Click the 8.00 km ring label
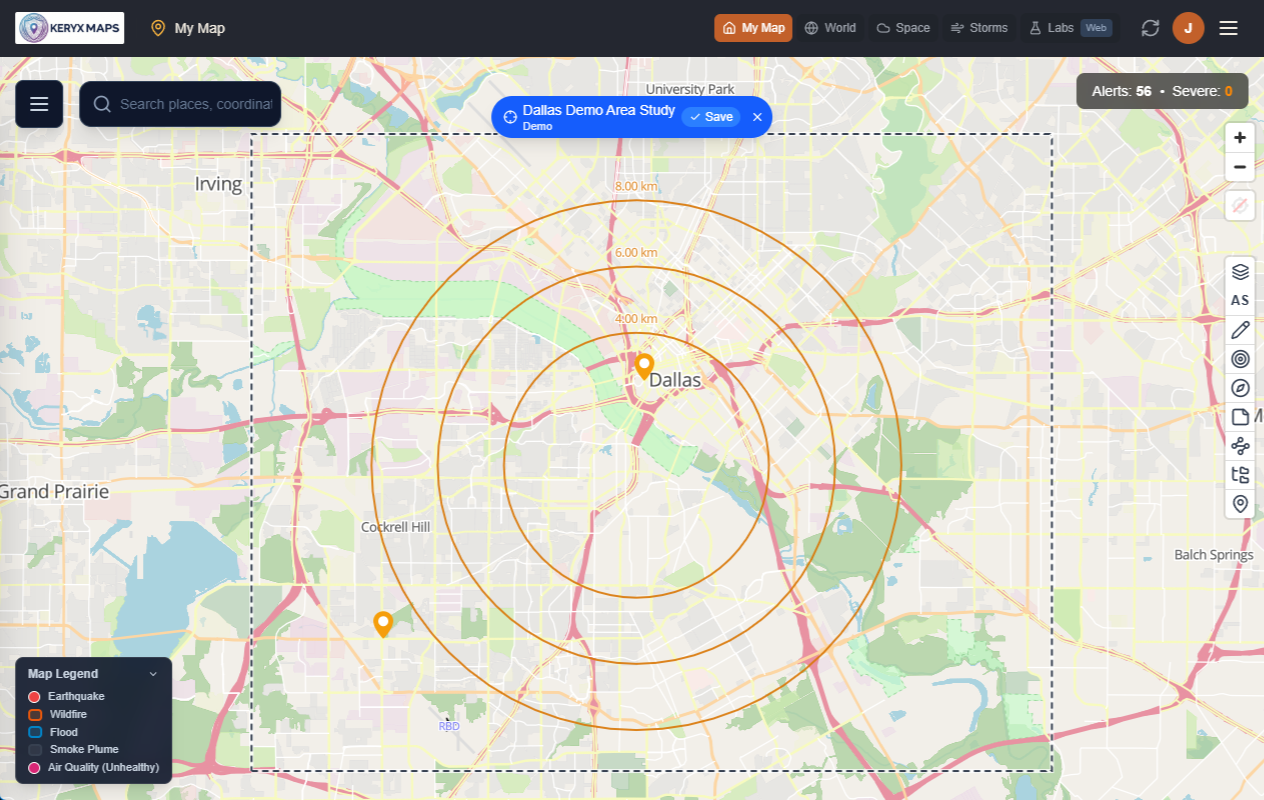Viewport: 1264px width, 800px height. 636,187
